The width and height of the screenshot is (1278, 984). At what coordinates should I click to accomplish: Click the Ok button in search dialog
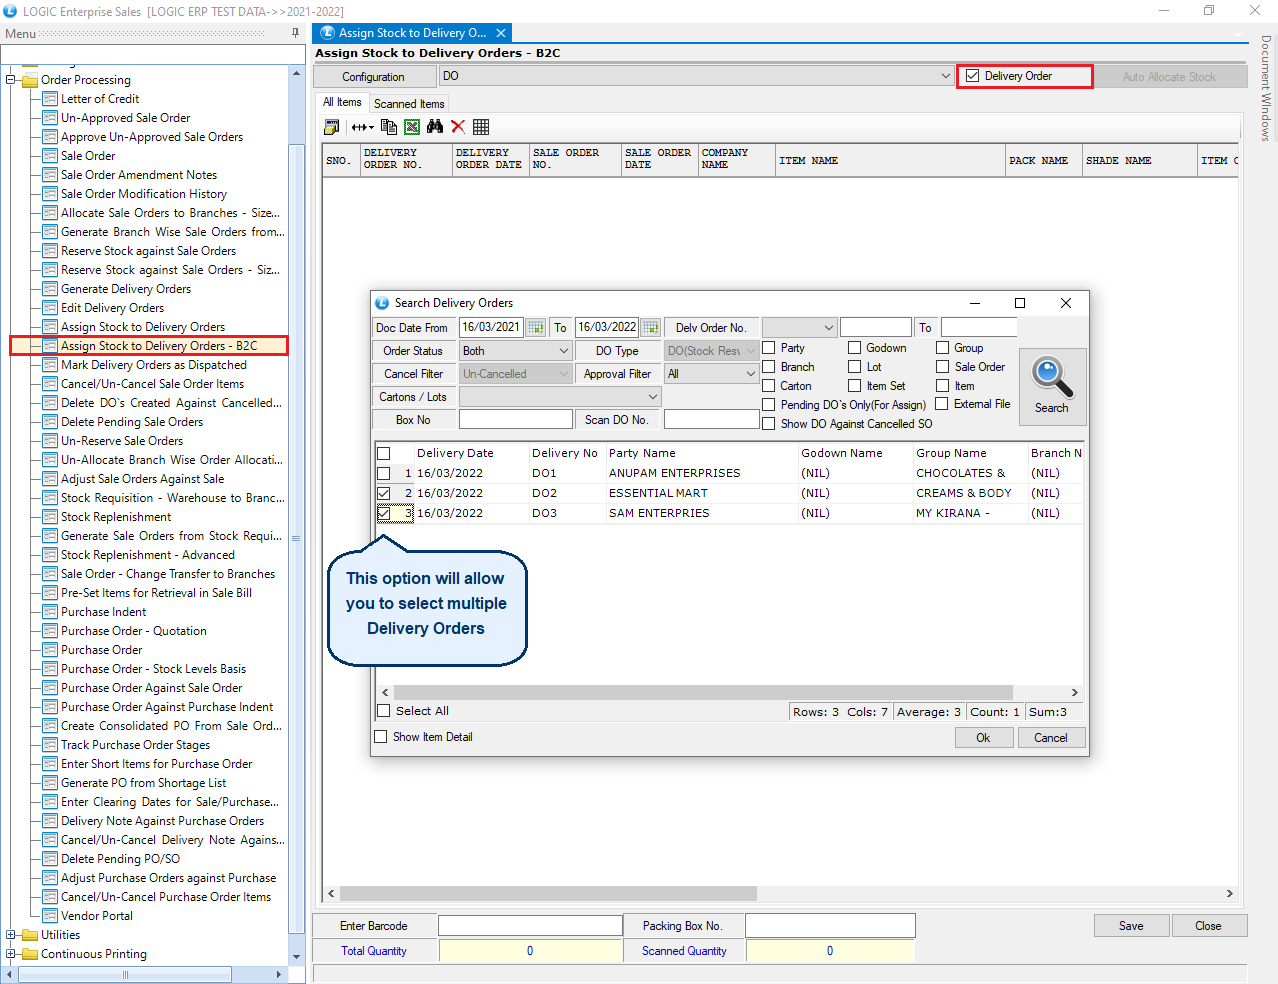point(983,738)
